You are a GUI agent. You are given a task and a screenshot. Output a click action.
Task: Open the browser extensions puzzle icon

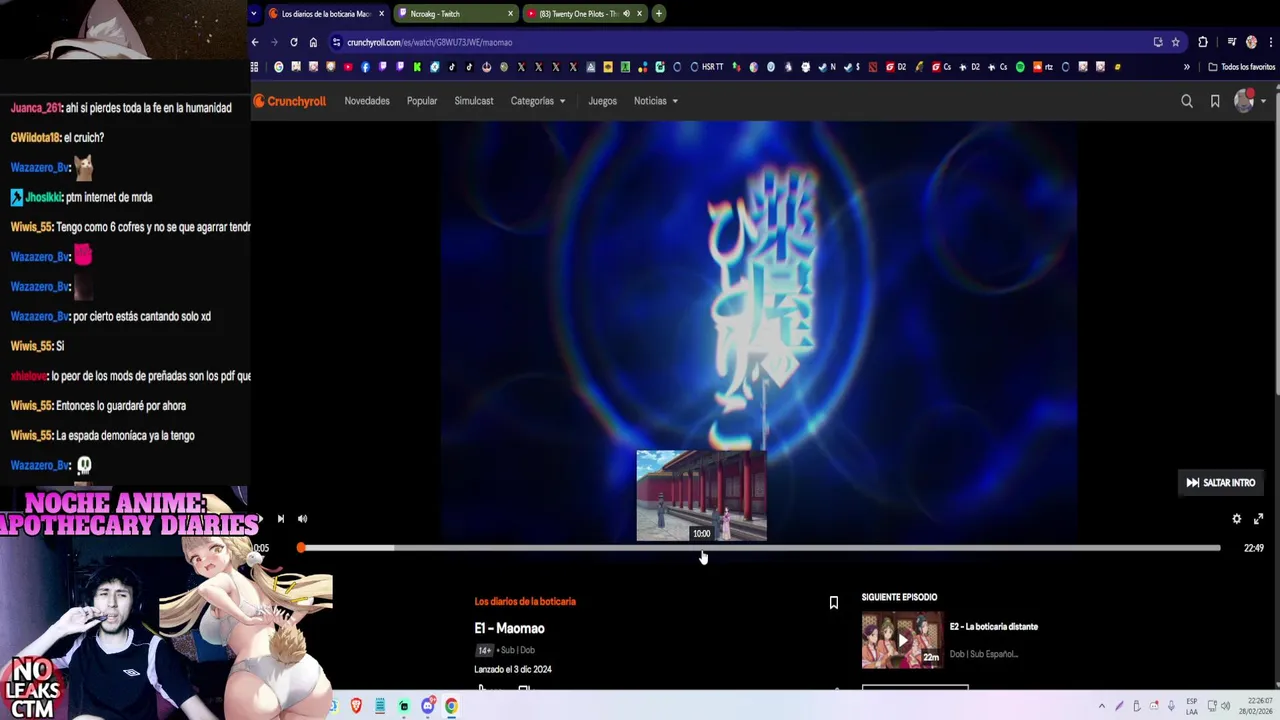1203,42
